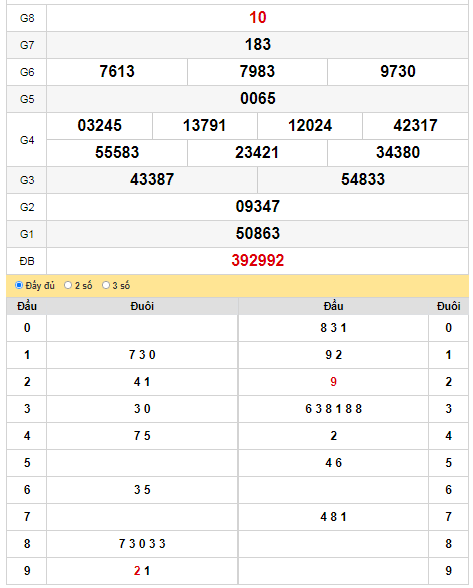The width and height of the screenshot is (473, 588).
Task: Select the G5 result 0065
Action: (258, 98)
